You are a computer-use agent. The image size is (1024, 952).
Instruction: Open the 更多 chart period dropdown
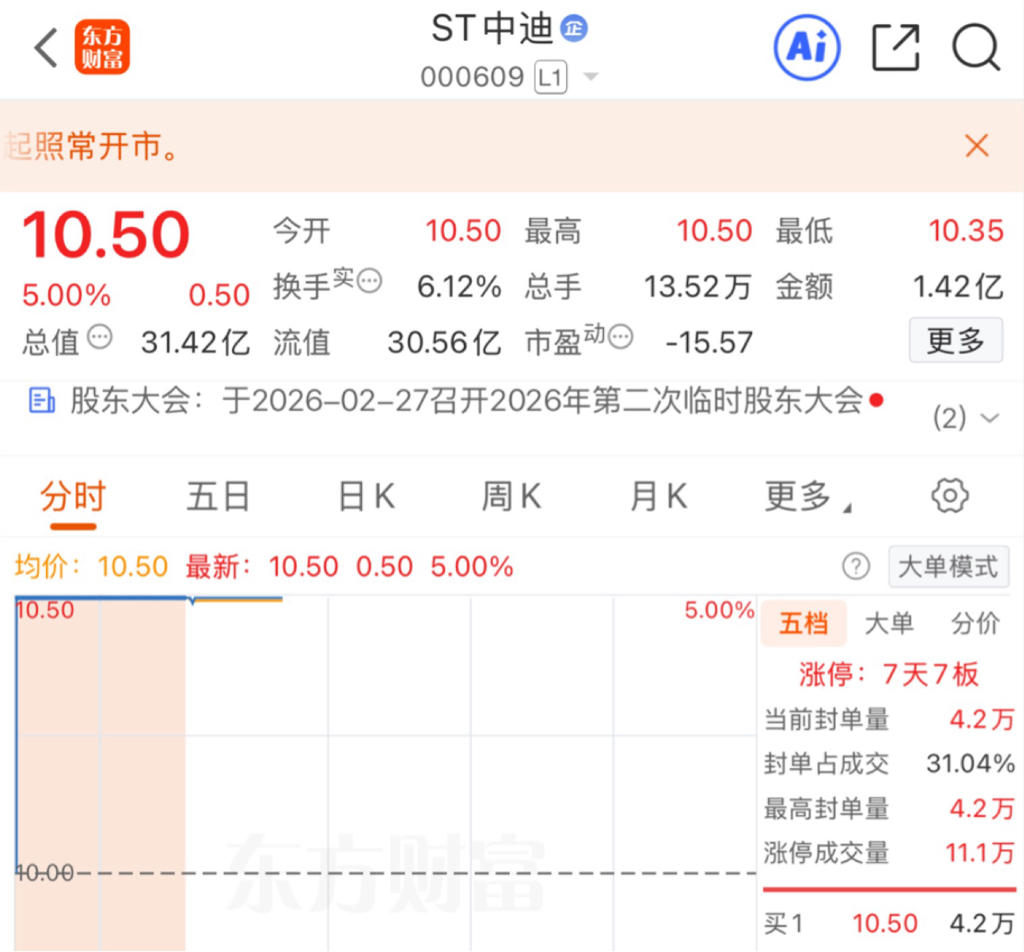808,496
